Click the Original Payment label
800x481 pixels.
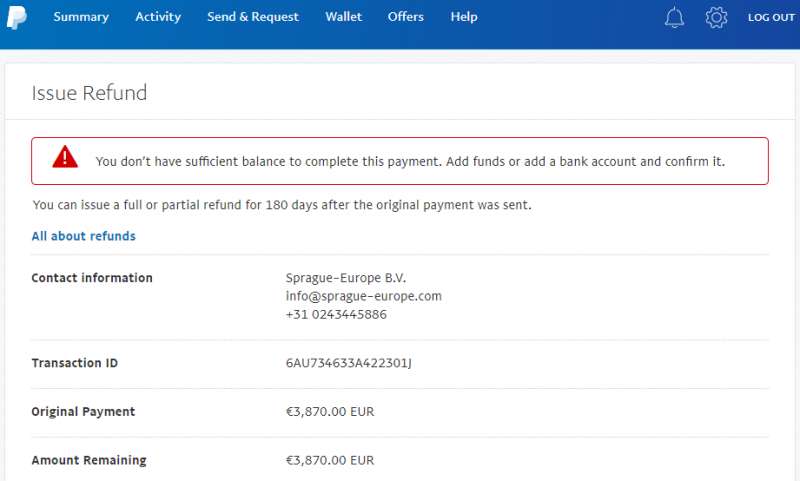point(83,412)
